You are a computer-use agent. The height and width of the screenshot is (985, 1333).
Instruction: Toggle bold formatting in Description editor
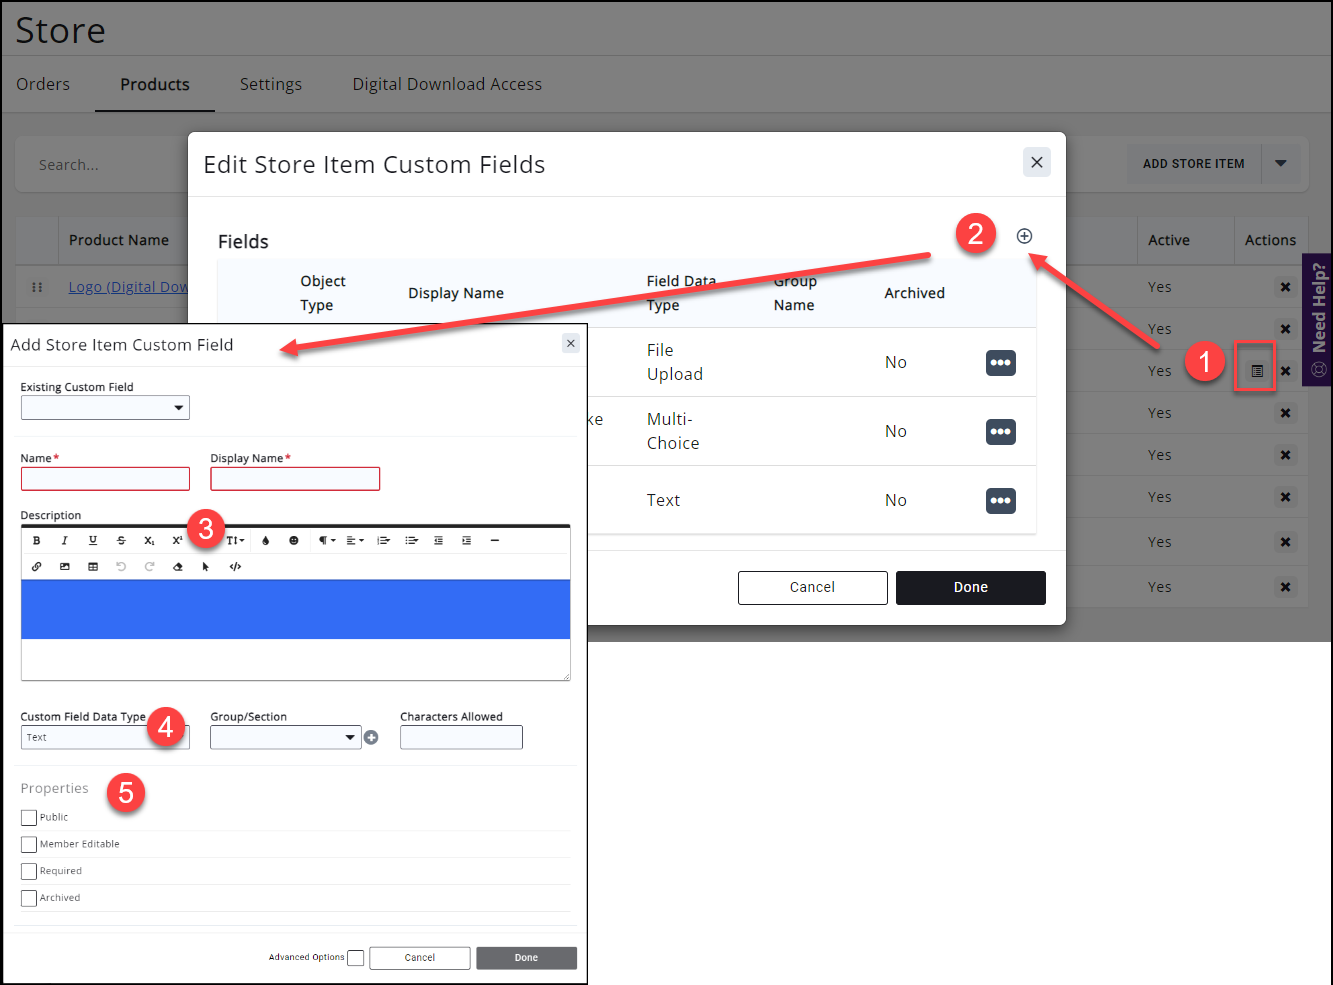tap(37, 541)
